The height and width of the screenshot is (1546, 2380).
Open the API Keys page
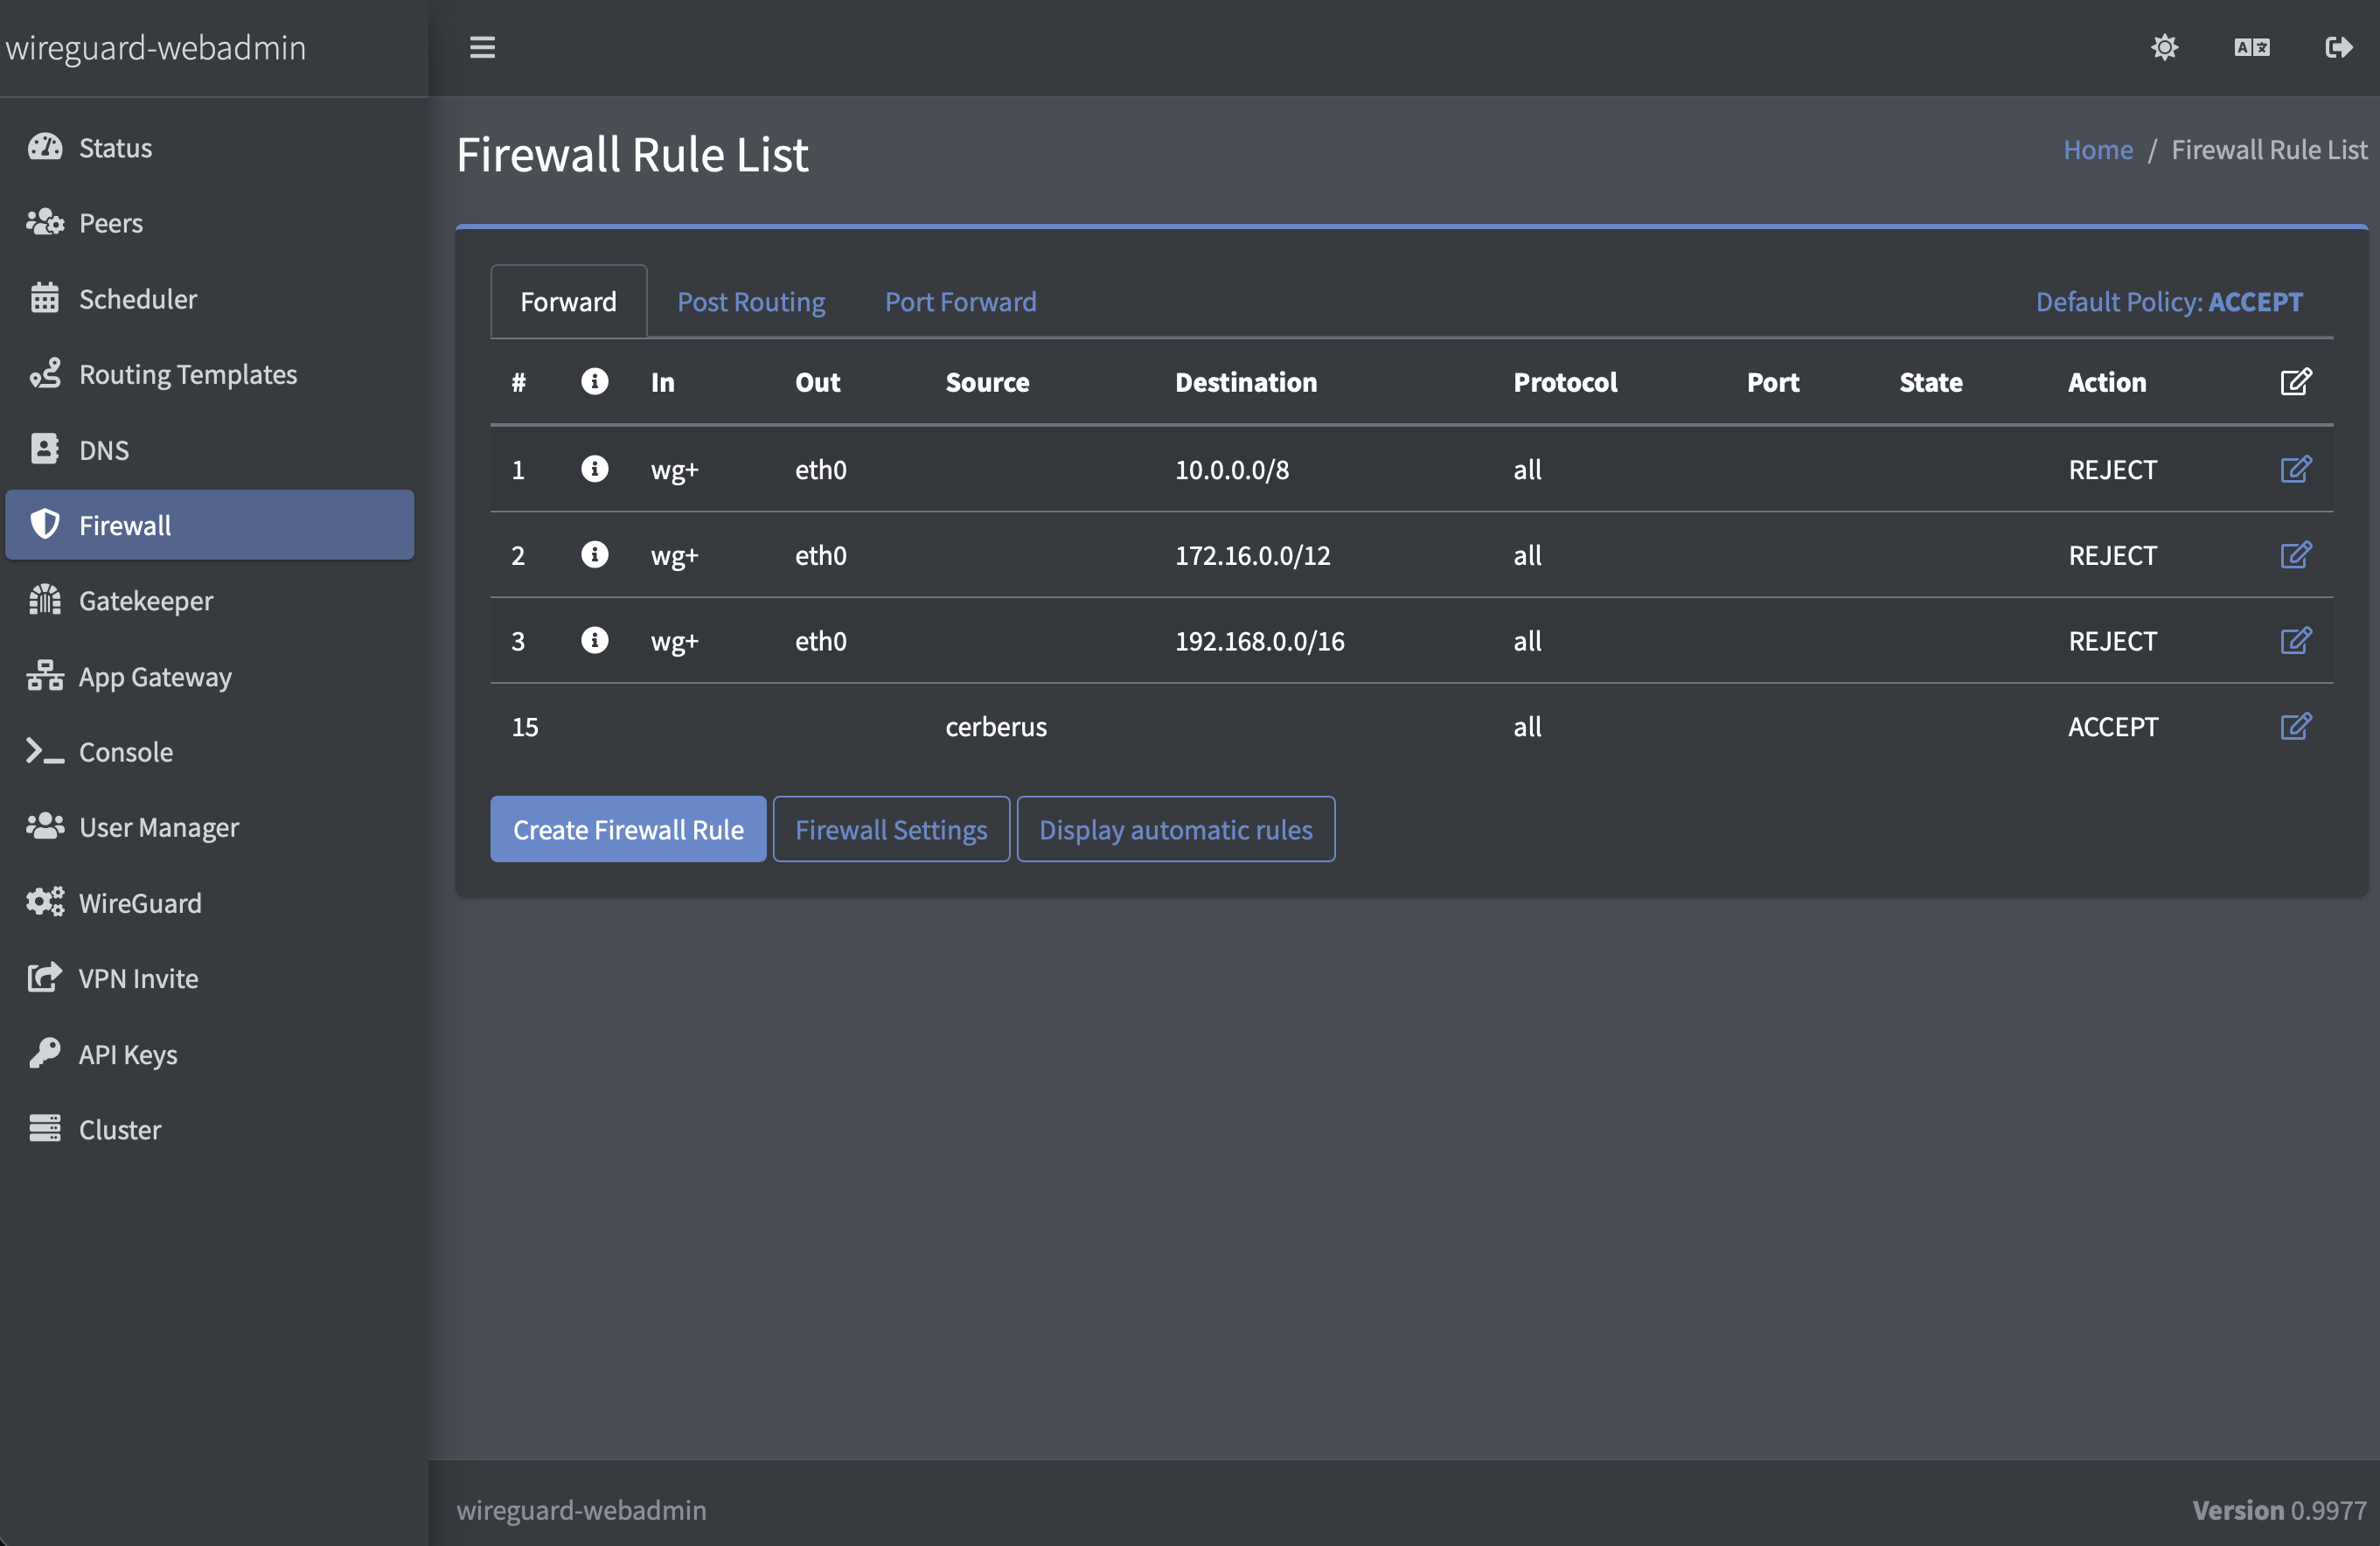pos(128,1053)
